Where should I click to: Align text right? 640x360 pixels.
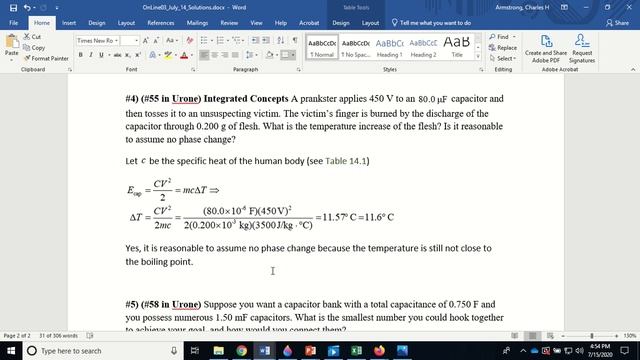point(224,55)
